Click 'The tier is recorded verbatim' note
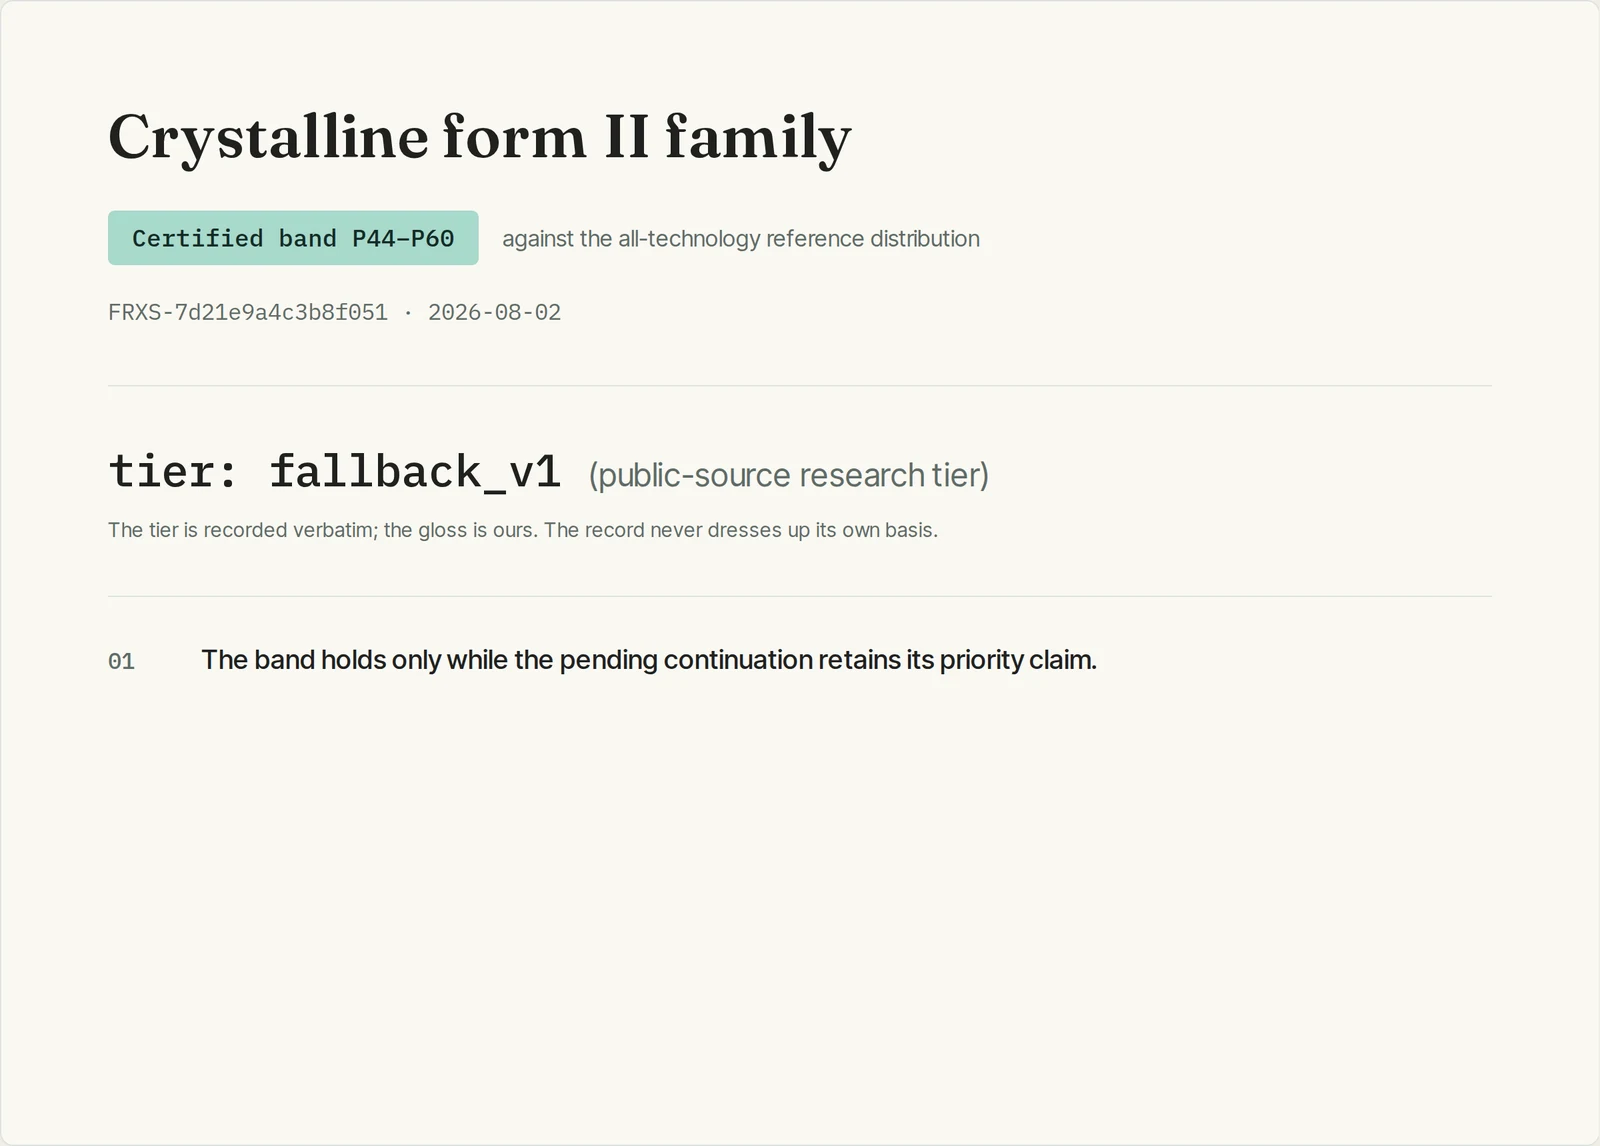This screenshot has height=1146, width=1600. (523, 530)
